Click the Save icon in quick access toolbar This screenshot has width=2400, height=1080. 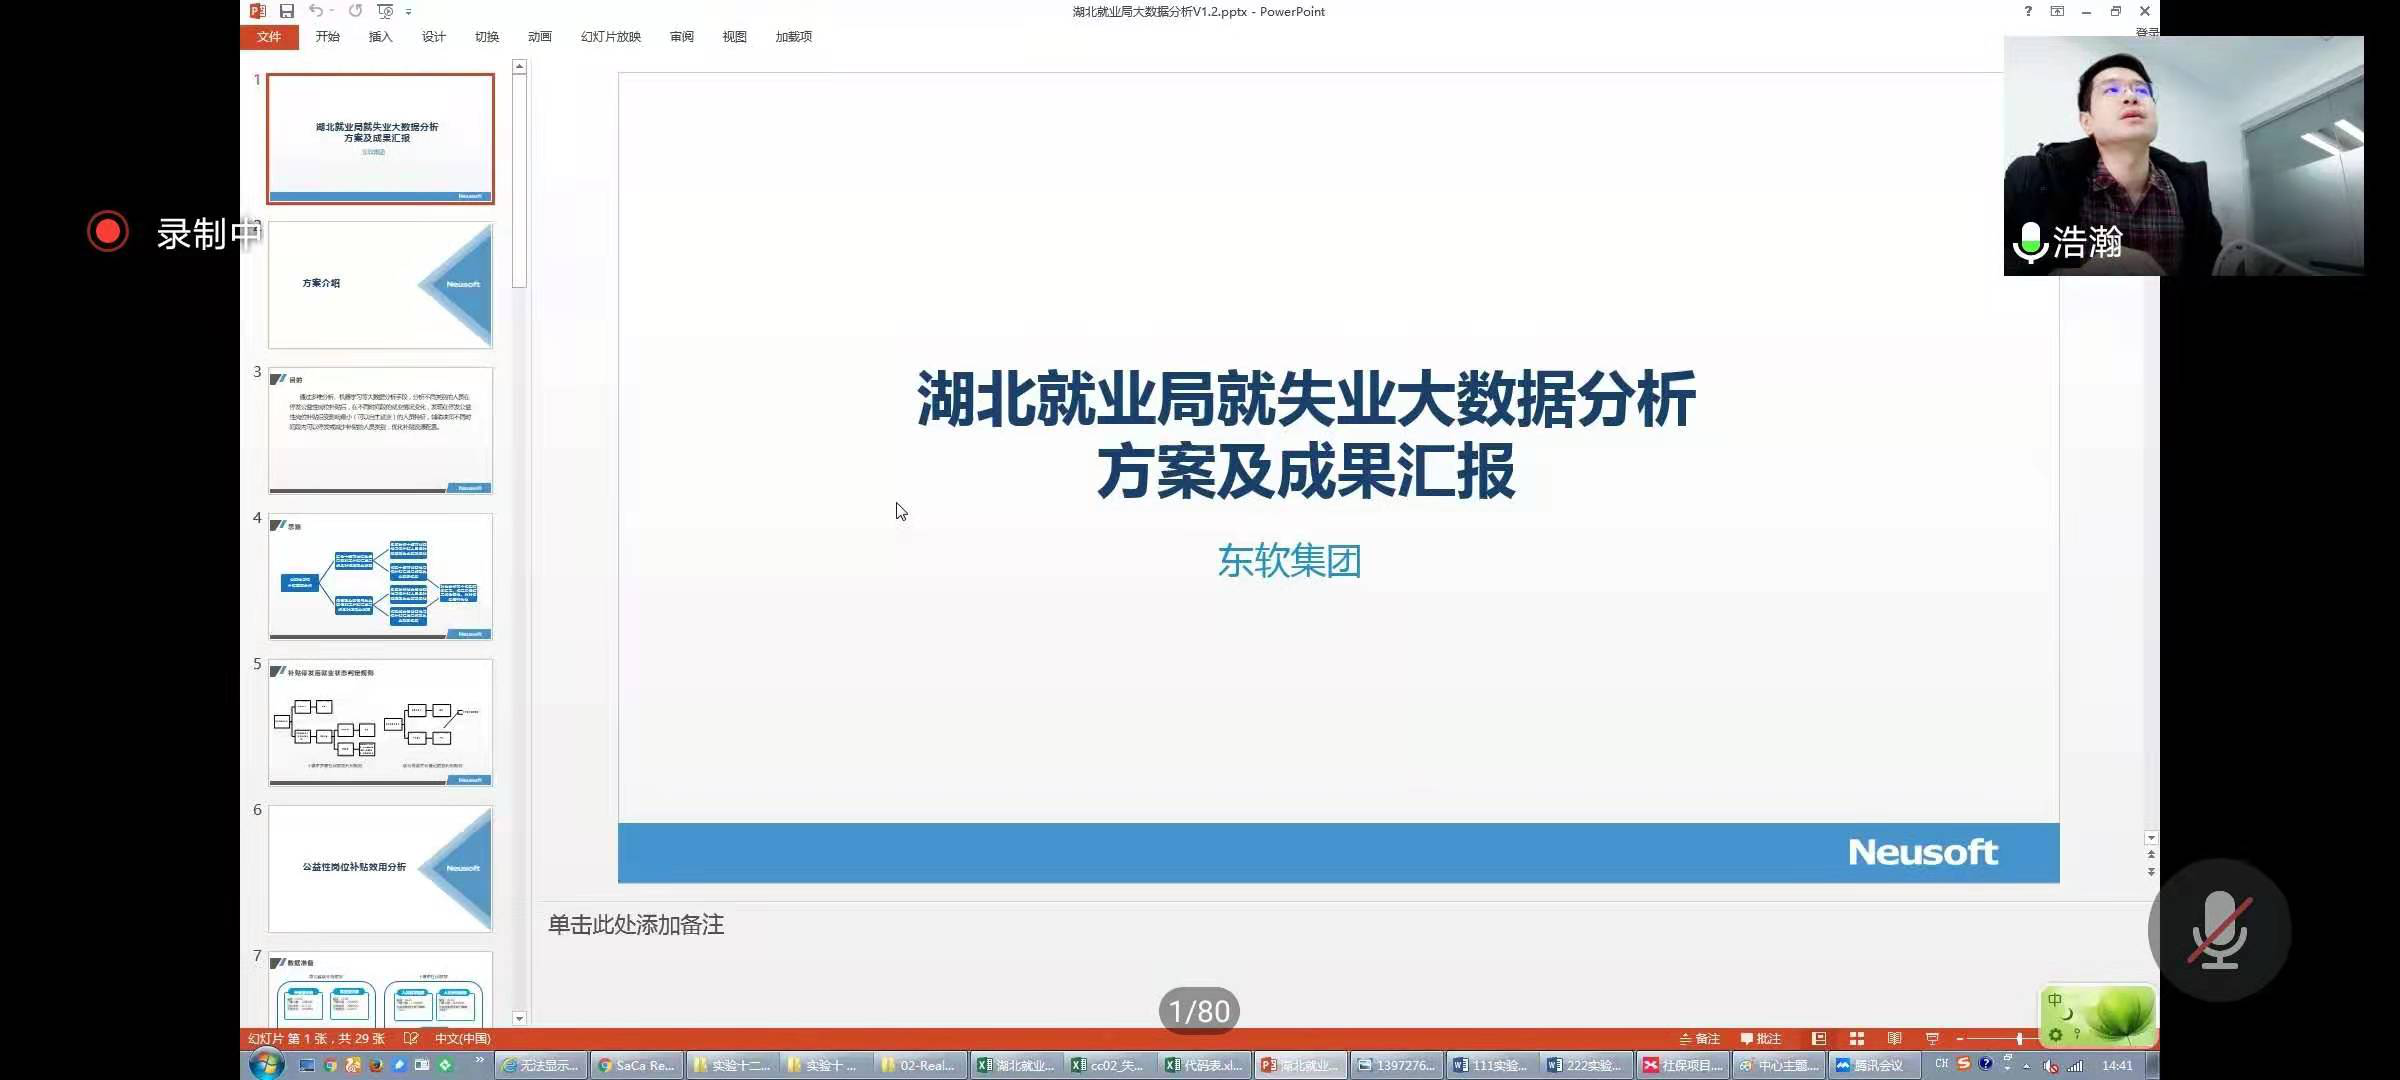[287, 11]
